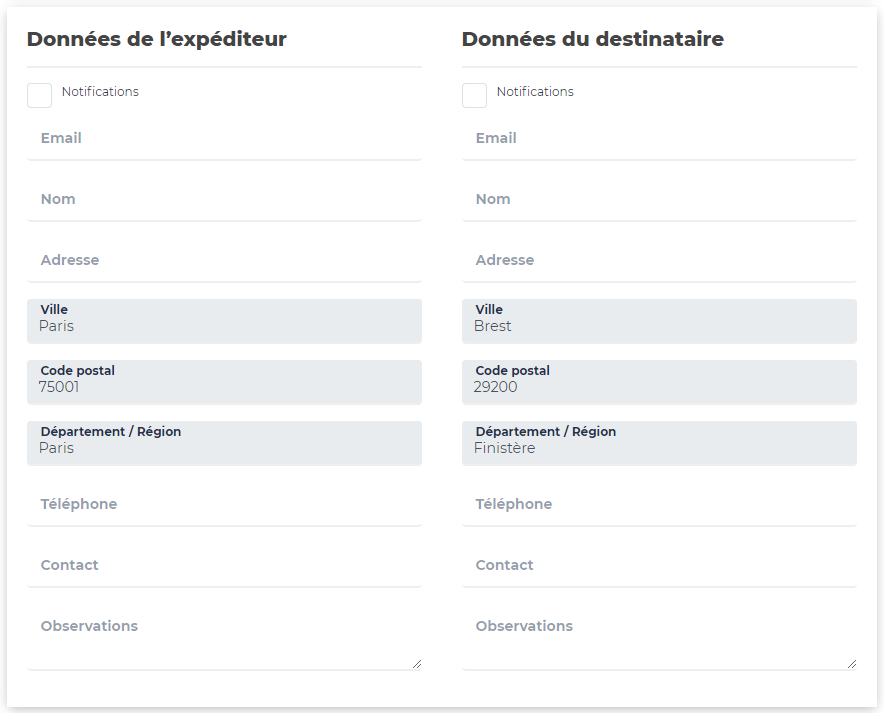Click the recipient Ville field showing Brest

(659, 321)
